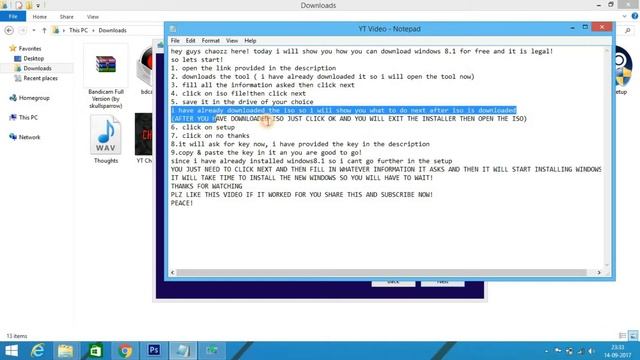This screenshot has height=360, width=640.
Task: Switch to Notepad taskbar icon
Action: 182,351
